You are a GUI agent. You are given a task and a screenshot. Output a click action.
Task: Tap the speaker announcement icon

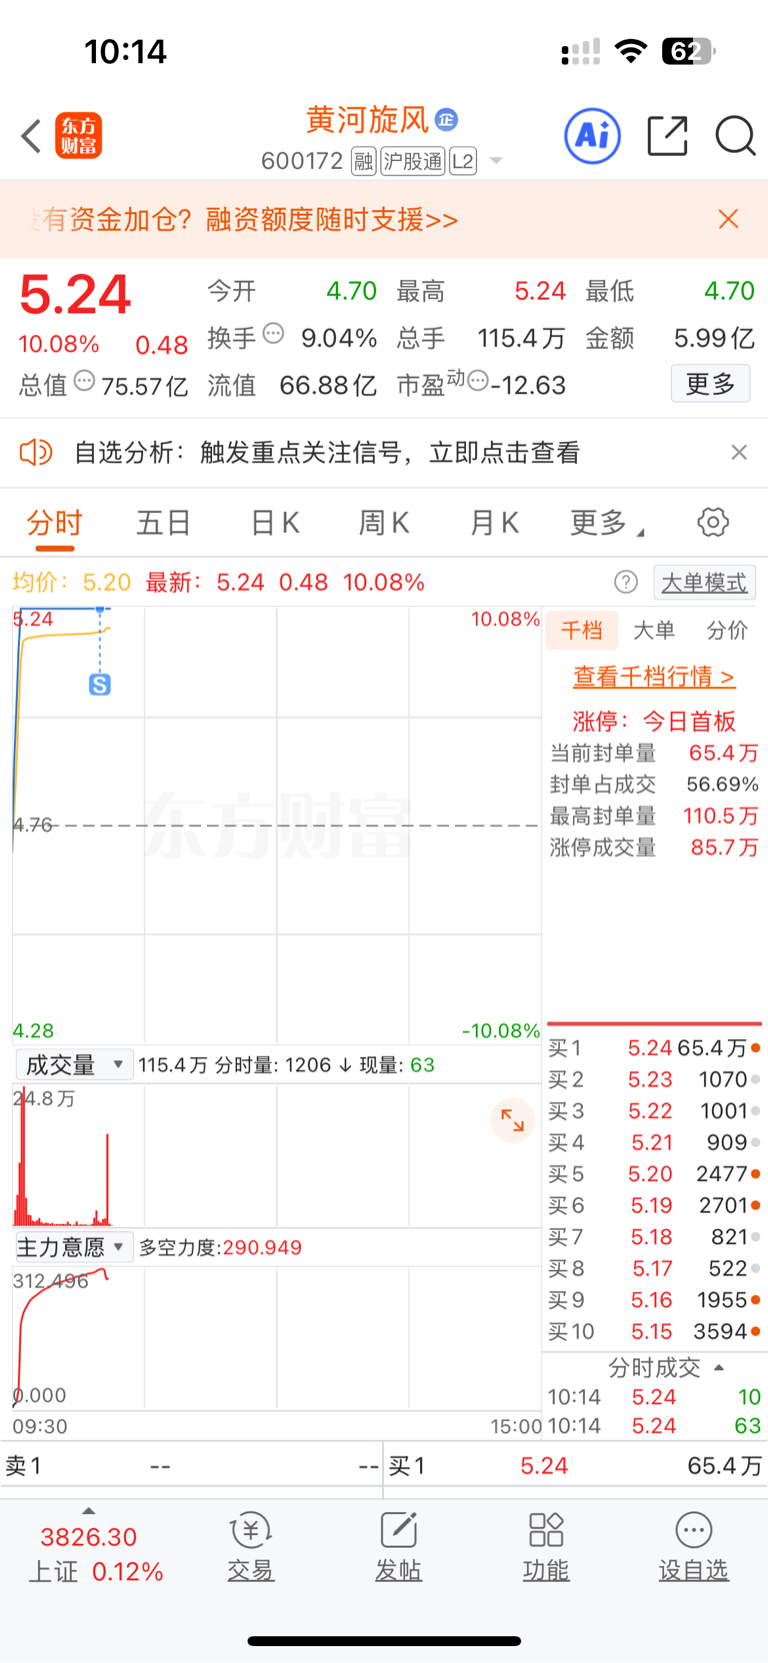point(36,453)
